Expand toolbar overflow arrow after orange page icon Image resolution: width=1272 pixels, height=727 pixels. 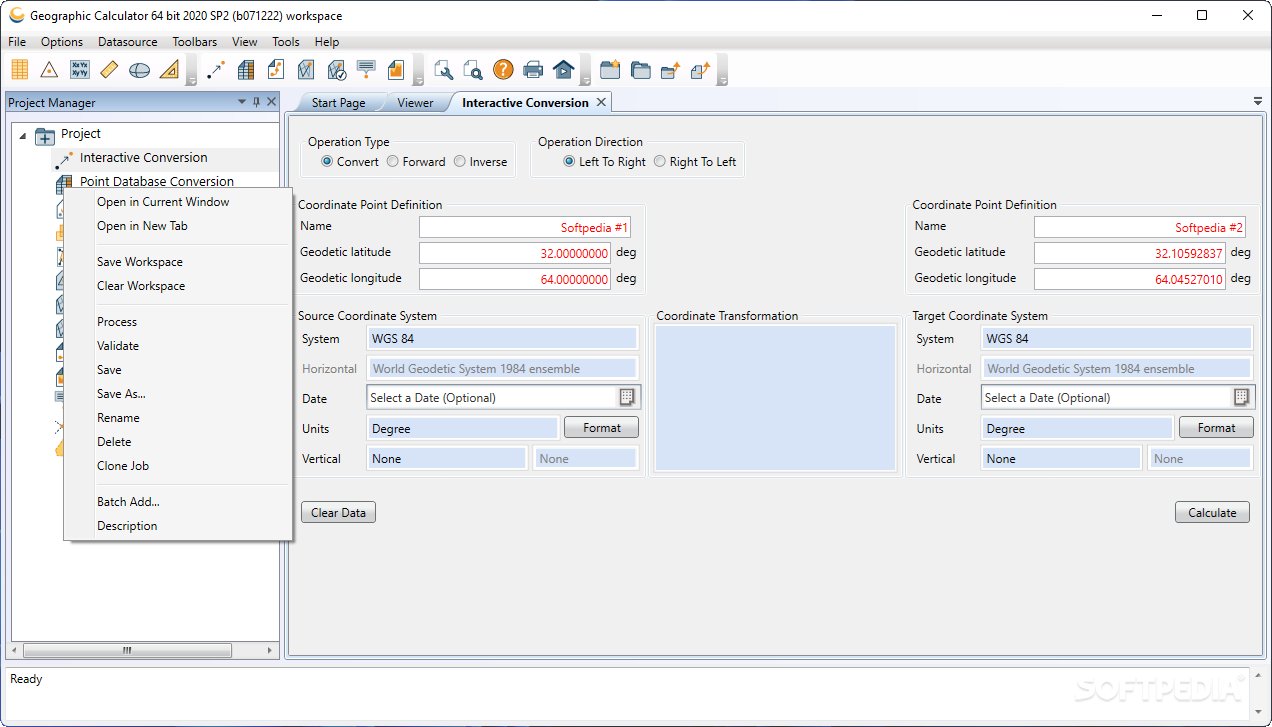(x=419, y=72)
